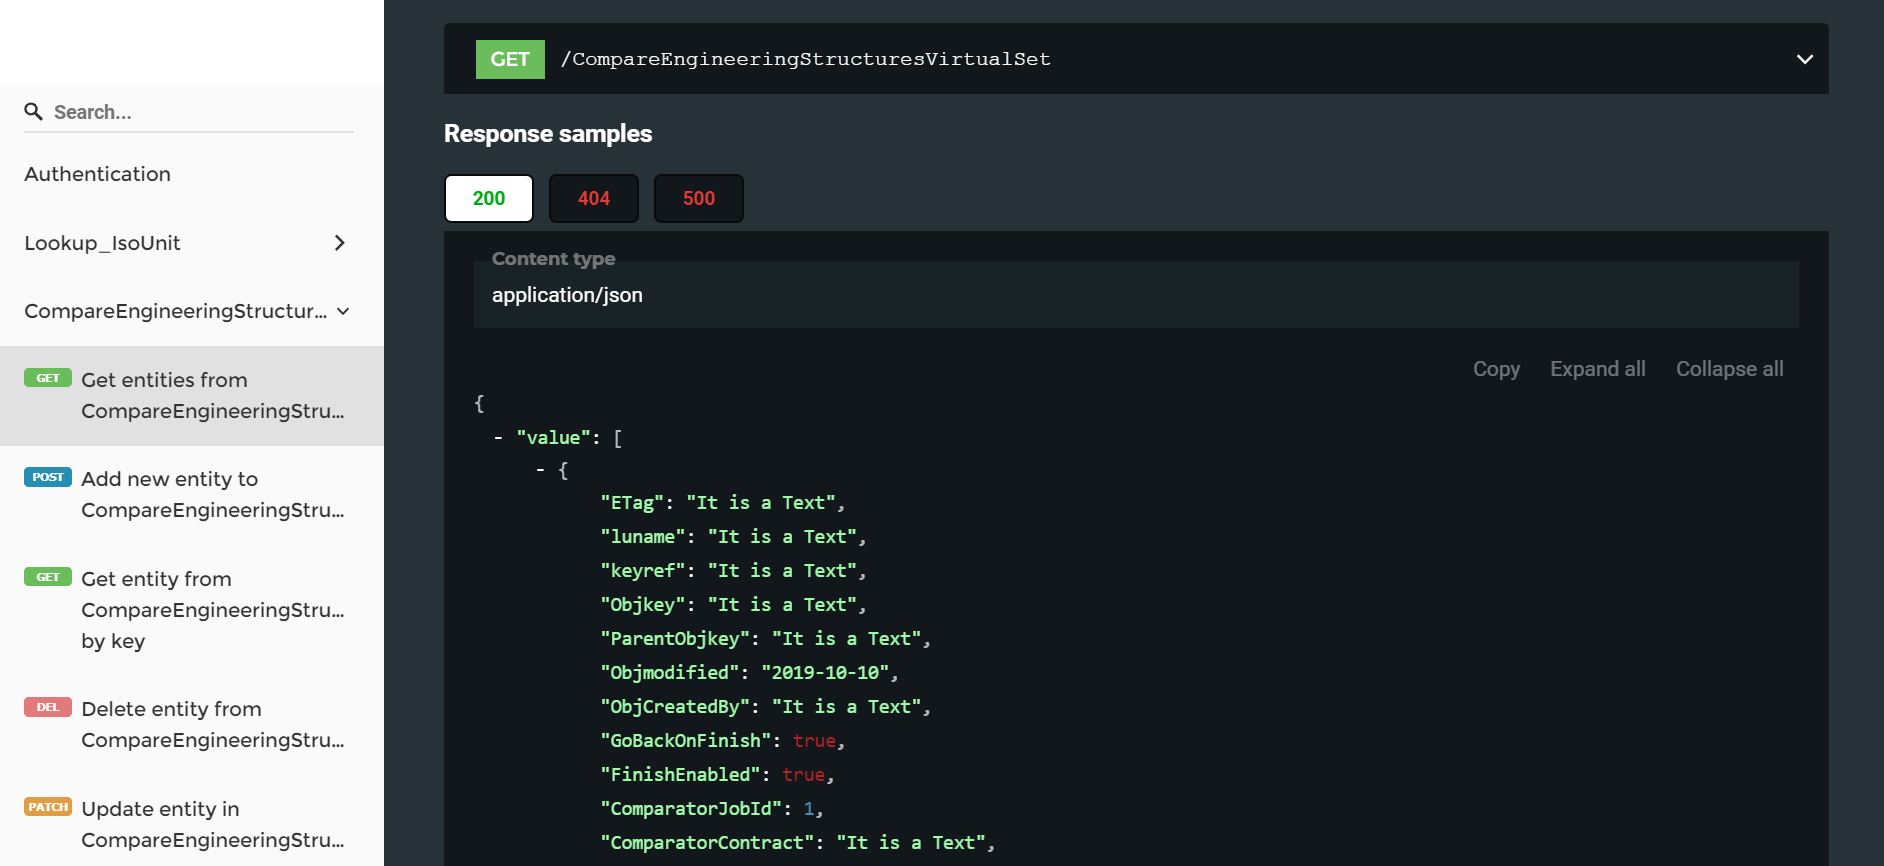Collapse the "value" array node
This screenshot has height=866, width=1884.
click(498, 438)
